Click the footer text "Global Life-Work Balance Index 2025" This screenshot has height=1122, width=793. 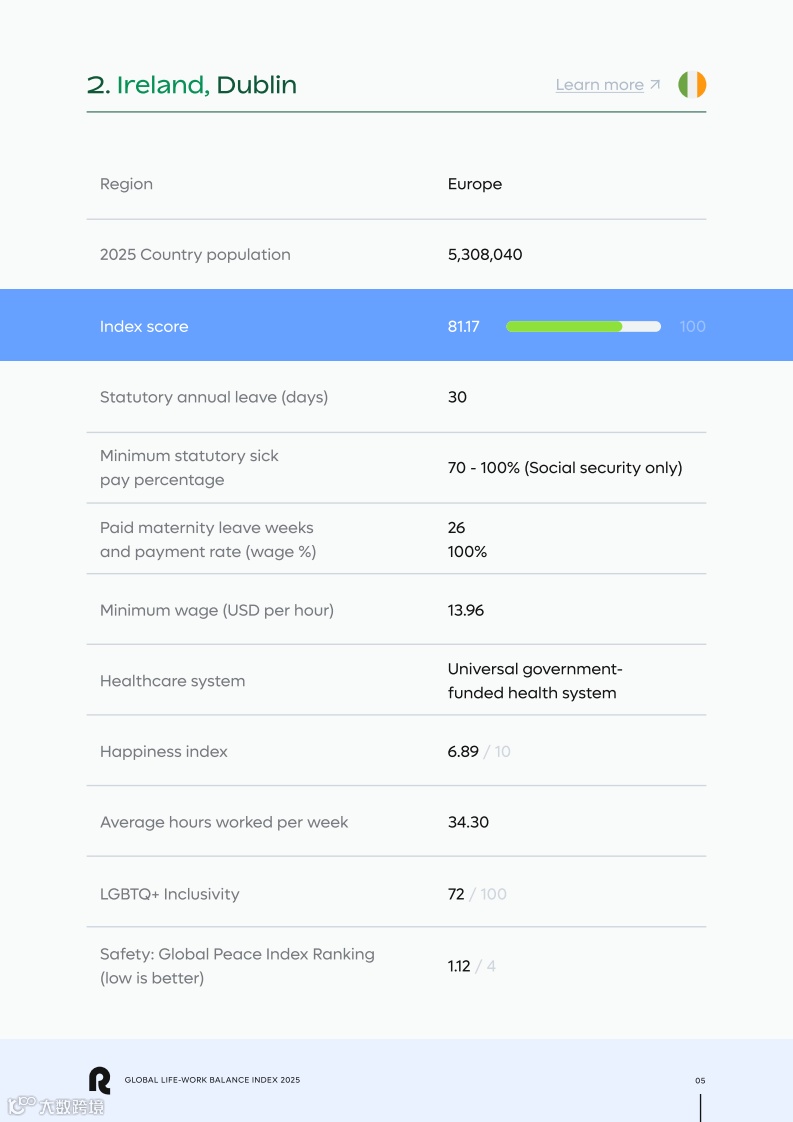[x=212, y=1080]
